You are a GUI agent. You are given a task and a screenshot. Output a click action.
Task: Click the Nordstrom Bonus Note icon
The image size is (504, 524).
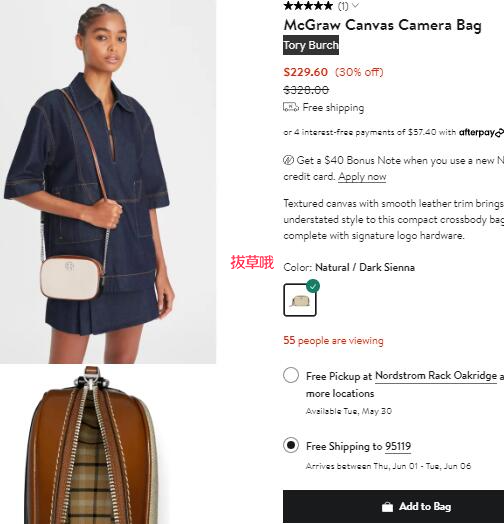[x=288, y=160]
